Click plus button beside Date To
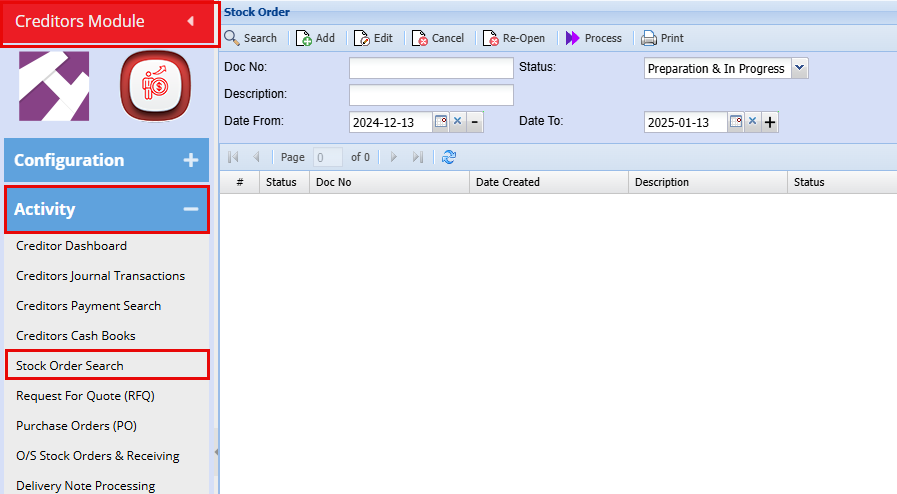 click(770, 122)
